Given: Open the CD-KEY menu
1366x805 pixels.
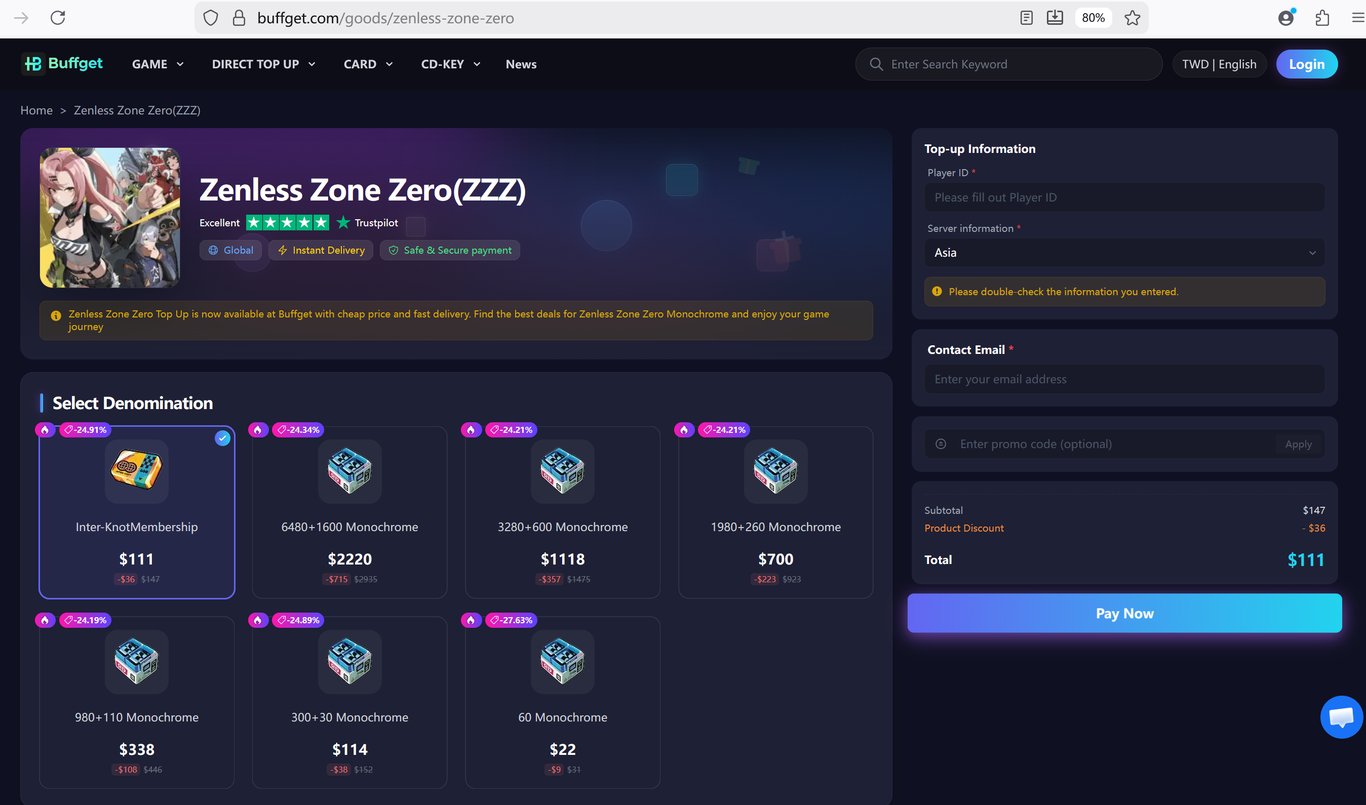Looking at the screenshot, I should pyautogui.click(x=451, y=64).
